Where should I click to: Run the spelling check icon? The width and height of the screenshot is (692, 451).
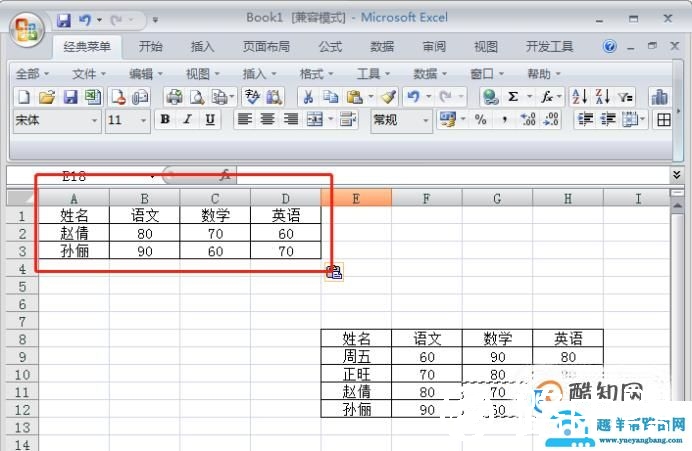click(x=252, y=97)
